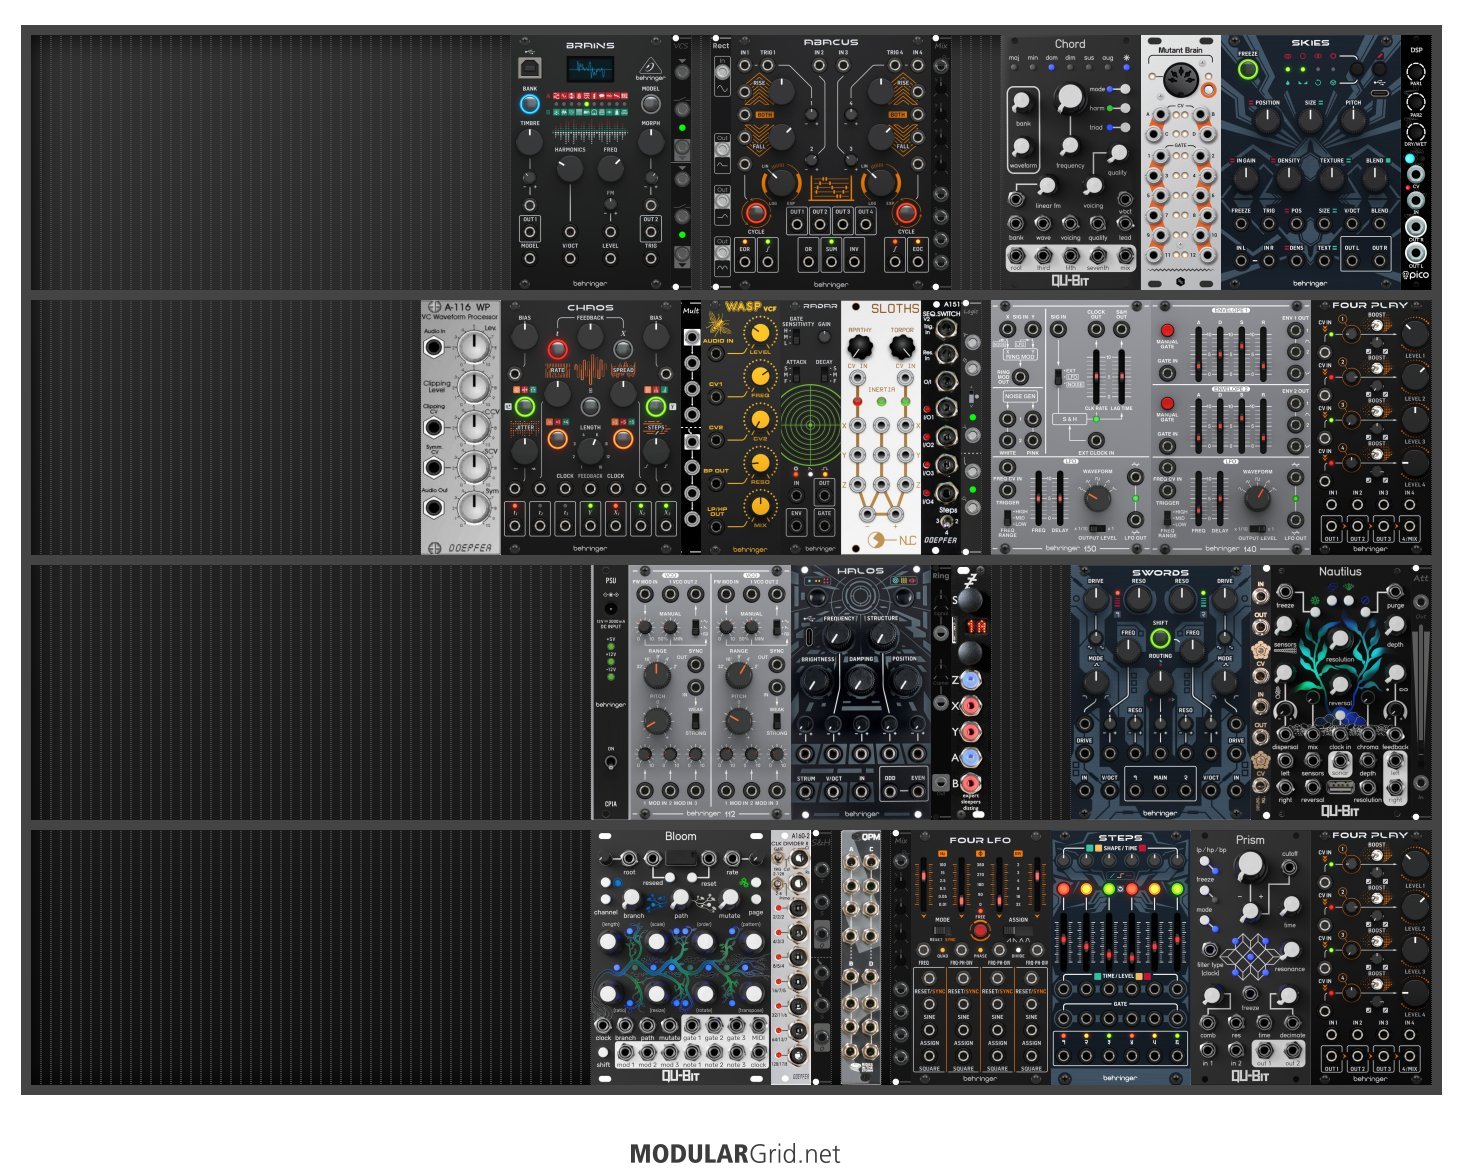
Task: Click the "CHAOS" module title
Action: point(590,308)
